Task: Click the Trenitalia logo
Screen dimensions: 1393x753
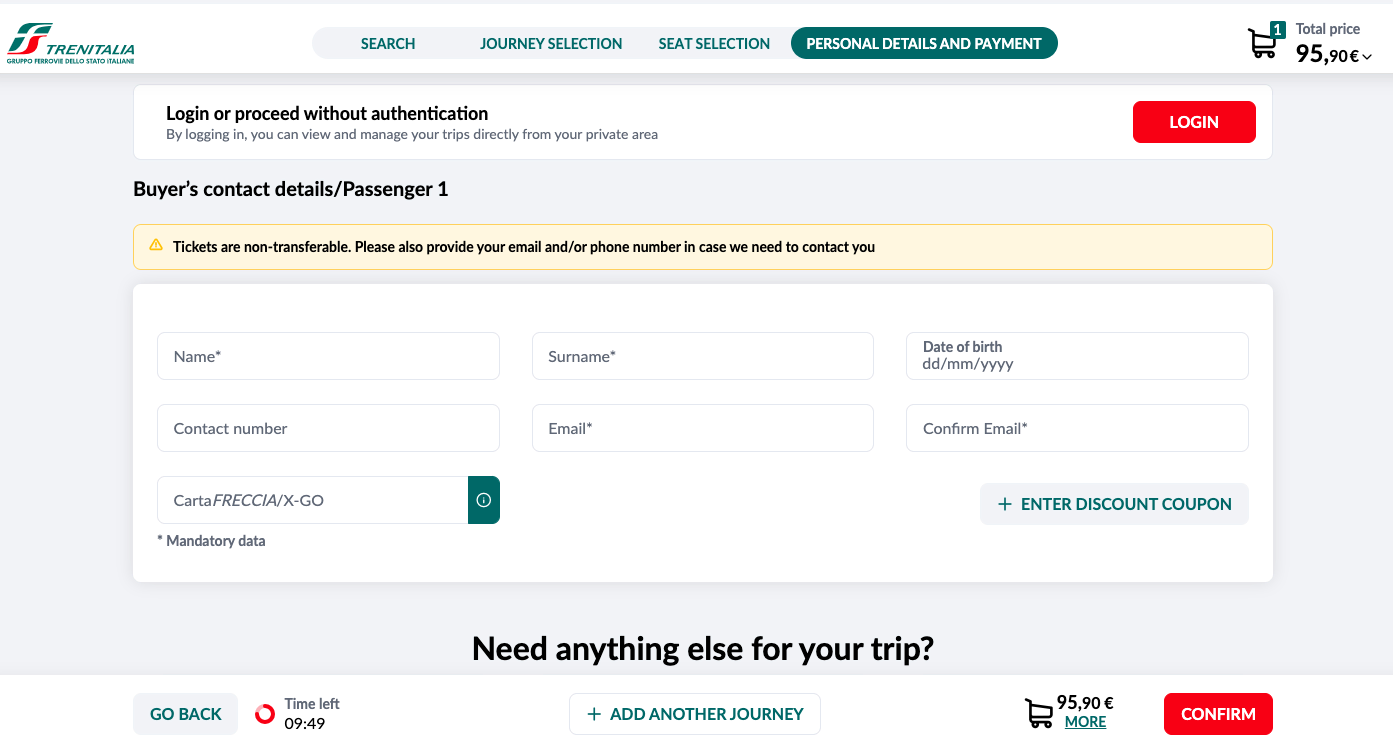Action: click(x=70, y=42)
